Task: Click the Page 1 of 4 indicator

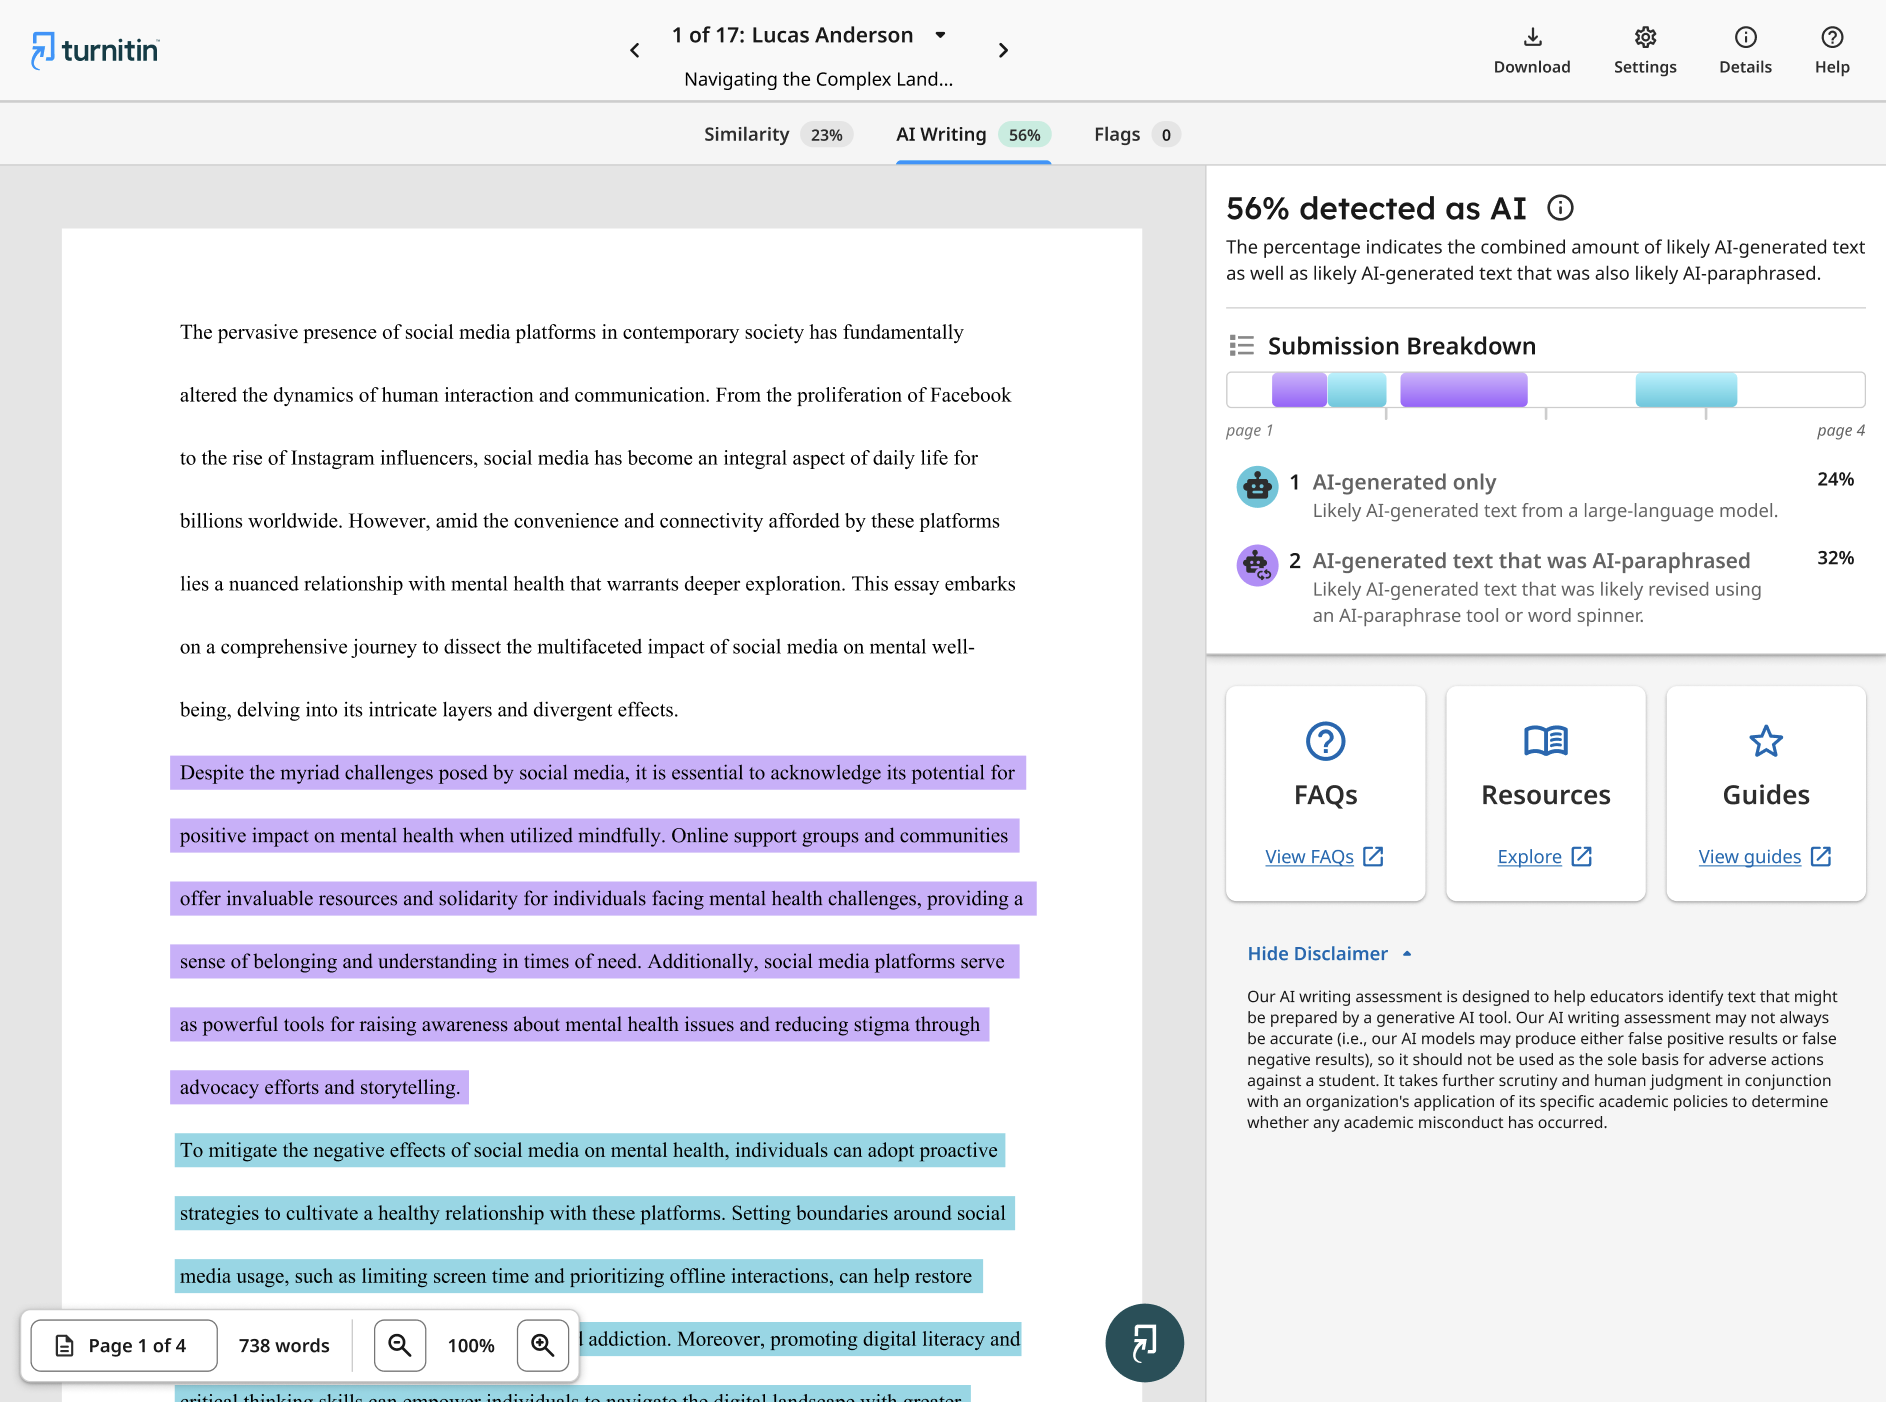Action: [123, 1345]
